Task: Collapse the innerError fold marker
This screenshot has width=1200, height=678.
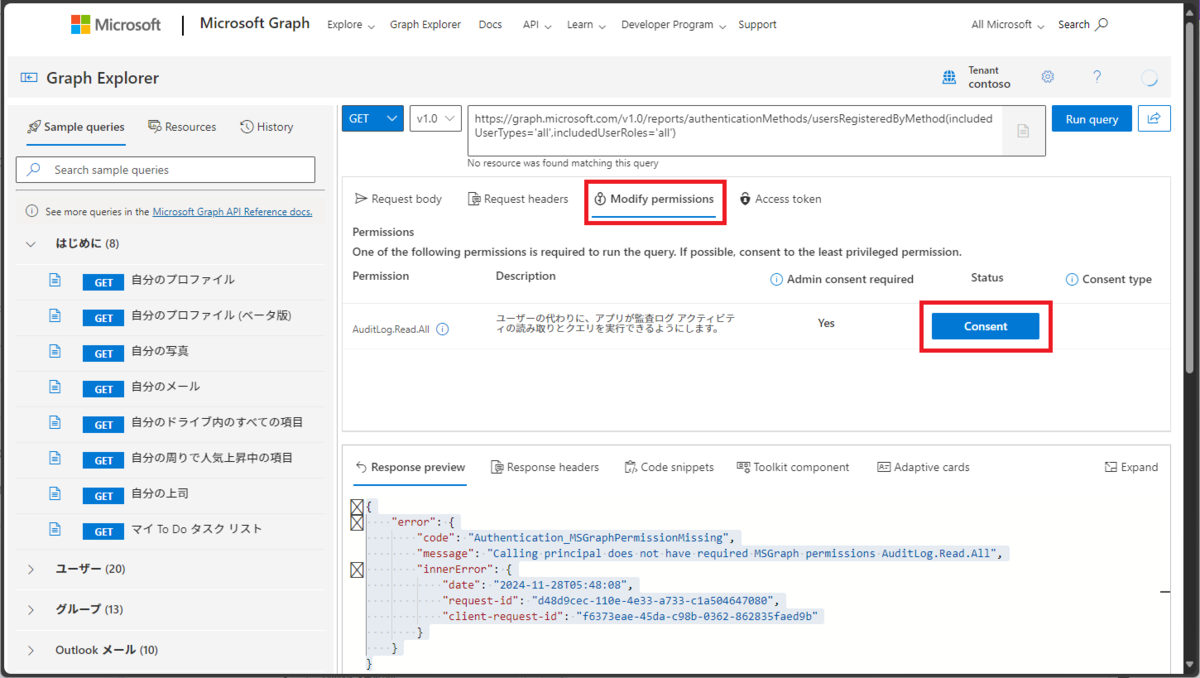Action: pos(357,570)
